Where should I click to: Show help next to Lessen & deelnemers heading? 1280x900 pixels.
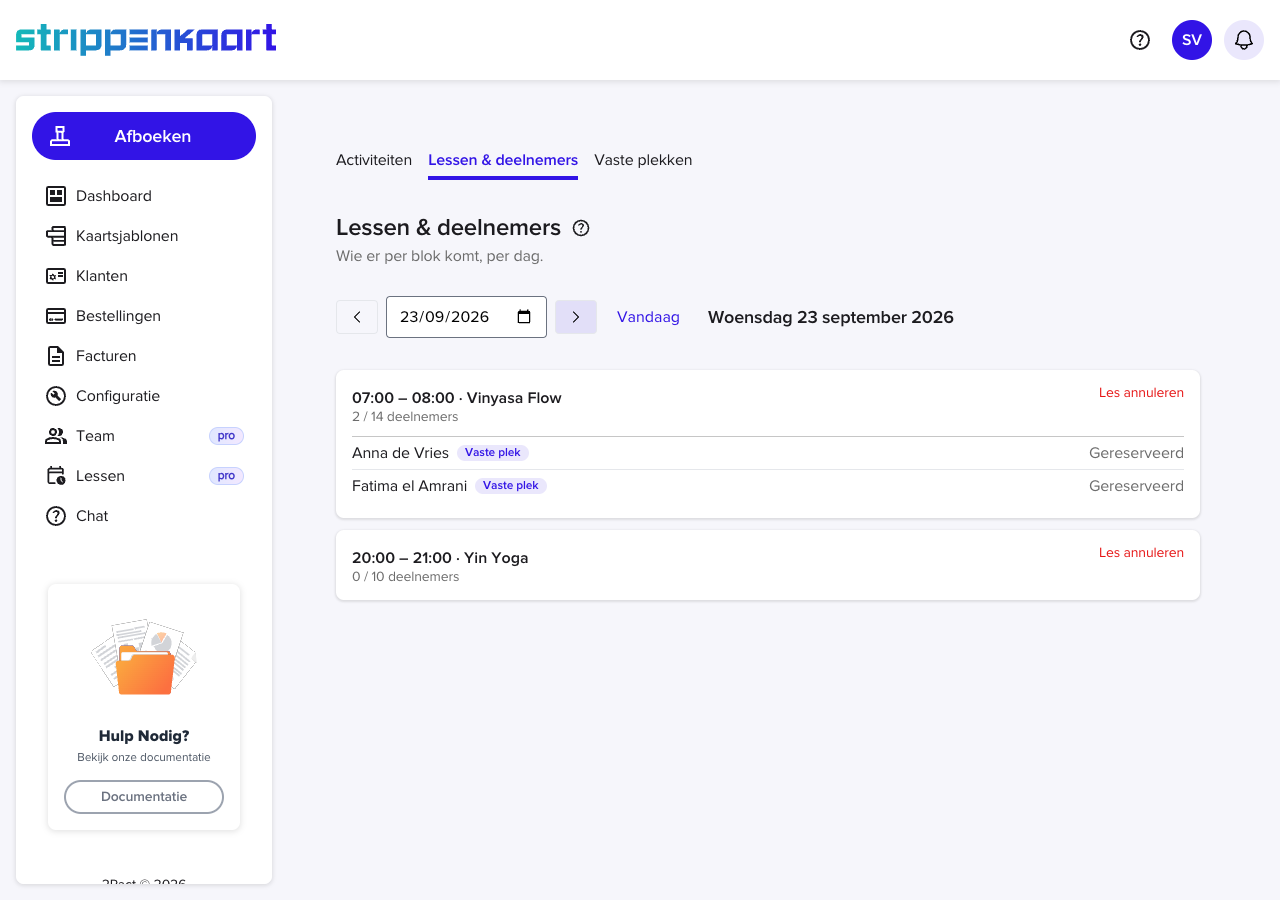pos(581,228)
